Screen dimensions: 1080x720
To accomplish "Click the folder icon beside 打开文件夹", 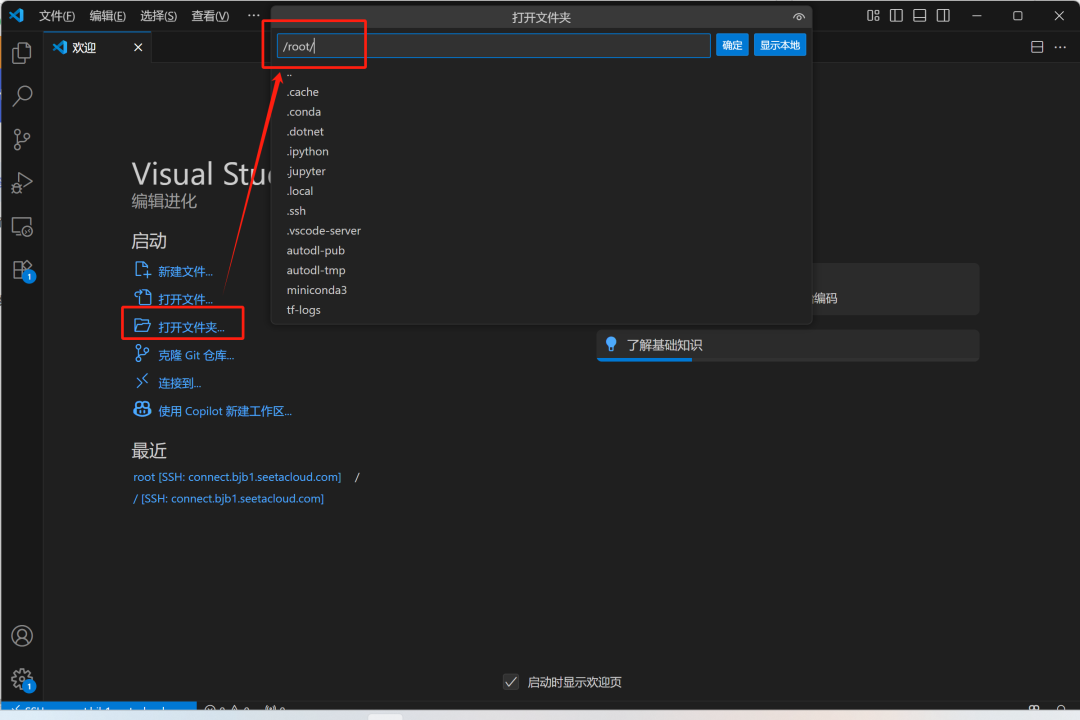I will tap(143, 325).
